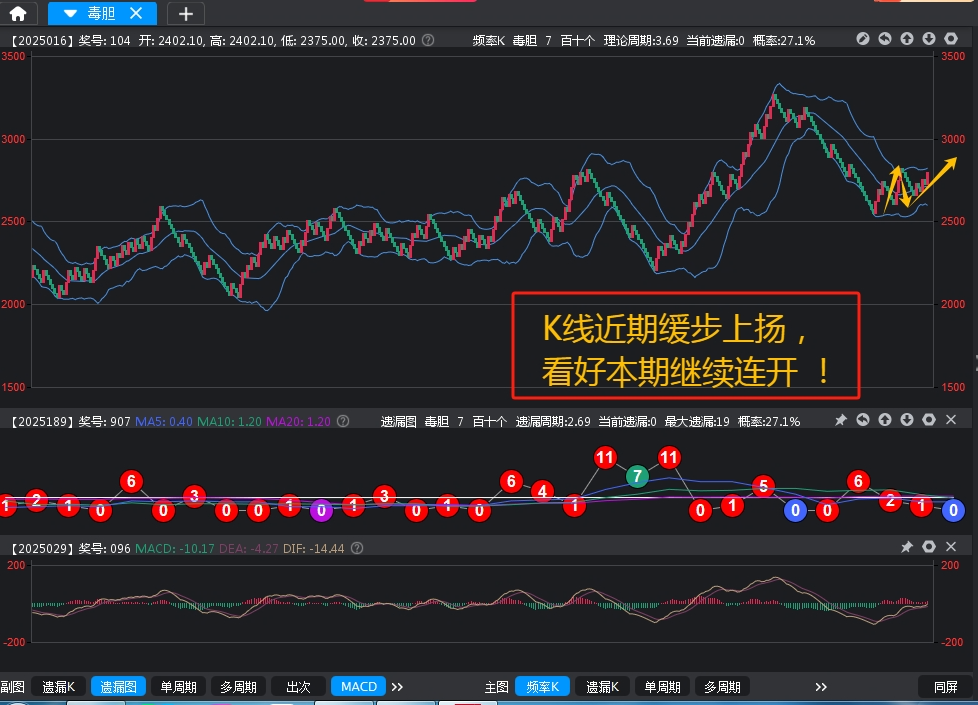Image resolution: width=978 pixels, height=705 pixels.
Task: Click the up arrow icon in main chart header
Action: point(907,40)
